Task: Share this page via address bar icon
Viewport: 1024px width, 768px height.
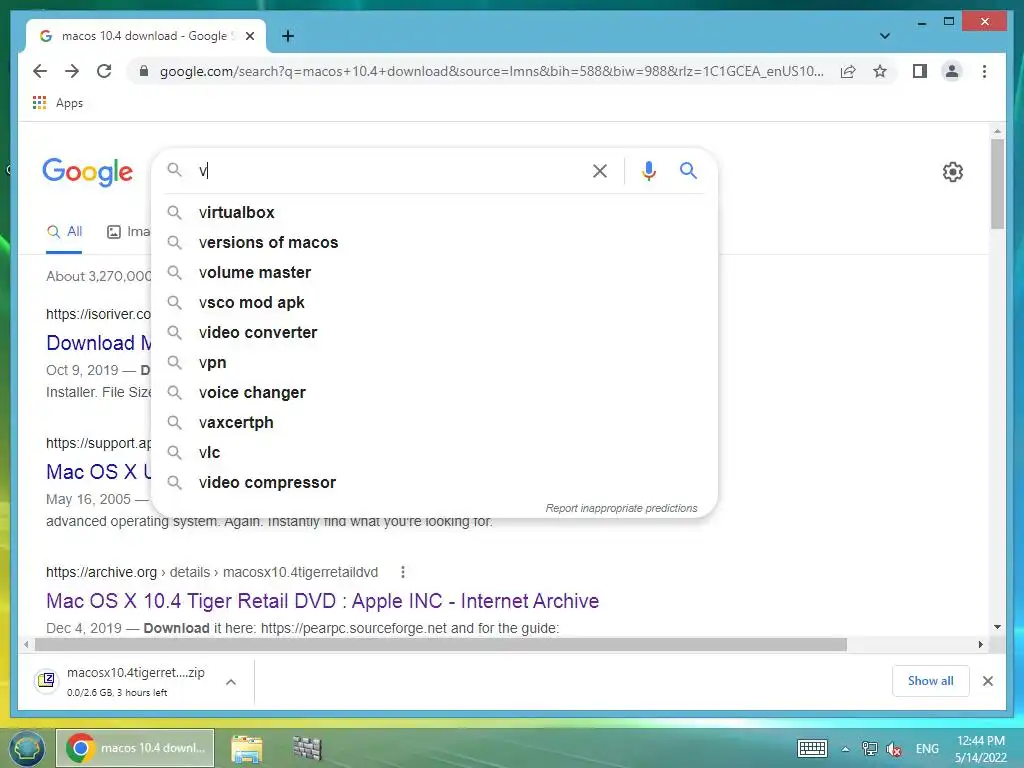Action: [848, 71]
